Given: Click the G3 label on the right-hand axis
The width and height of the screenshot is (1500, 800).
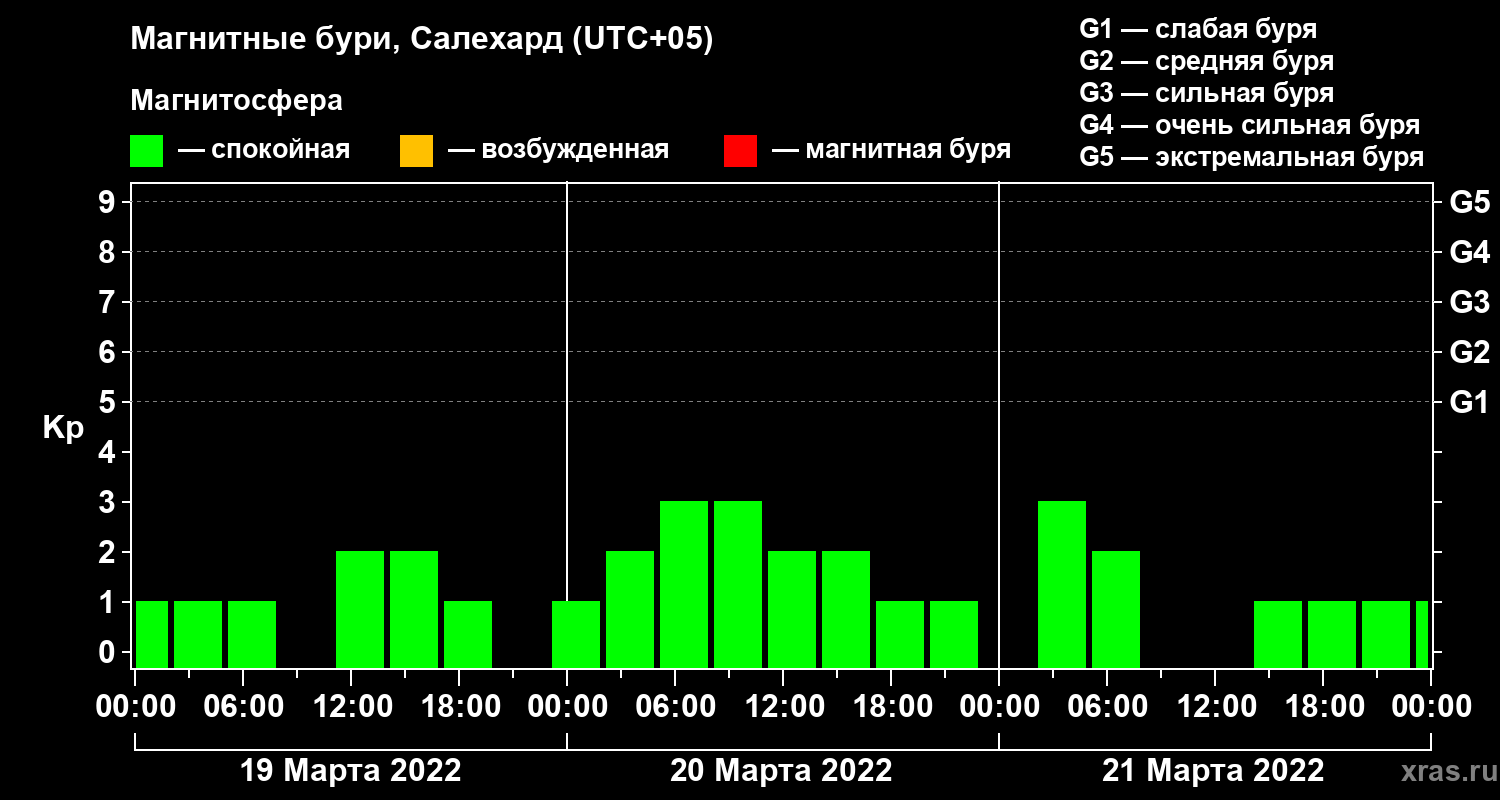Looking at the screenshot, I should [x=1469, y=302].
